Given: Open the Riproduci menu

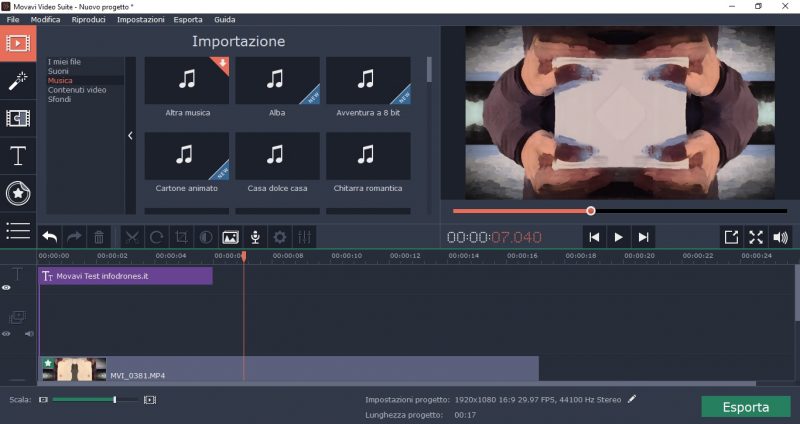Looking at the screenshot, I should tap(88, 19).
